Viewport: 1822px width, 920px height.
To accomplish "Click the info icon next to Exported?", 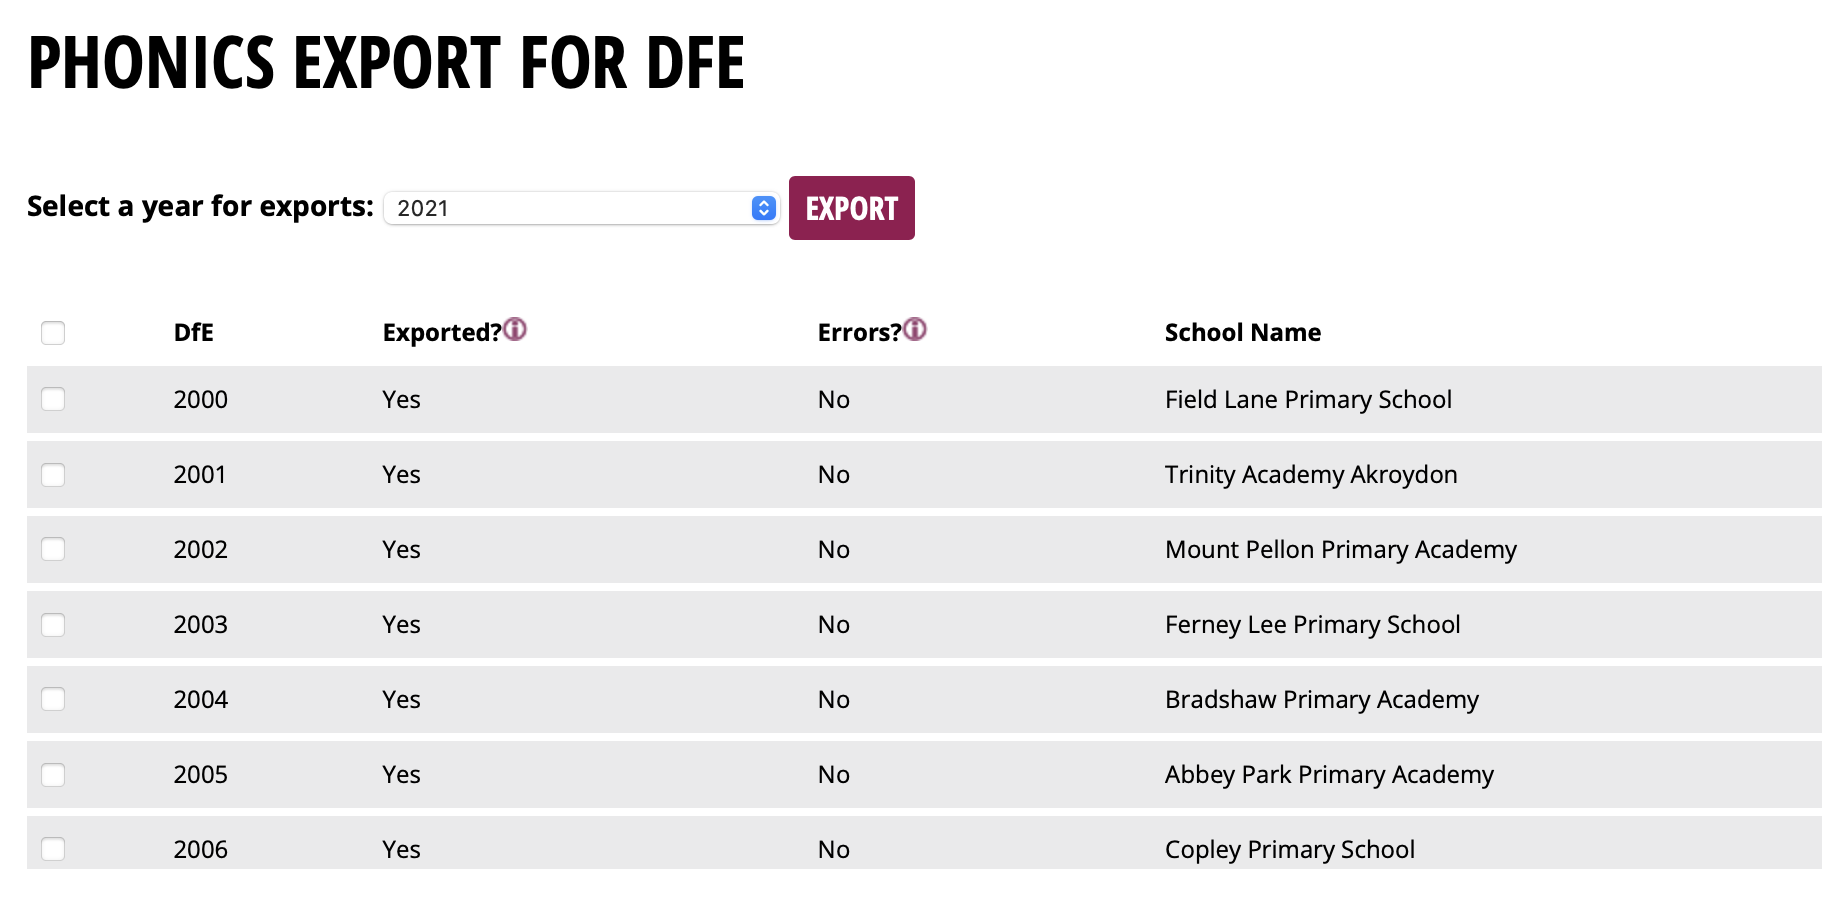I will [515, 329].
